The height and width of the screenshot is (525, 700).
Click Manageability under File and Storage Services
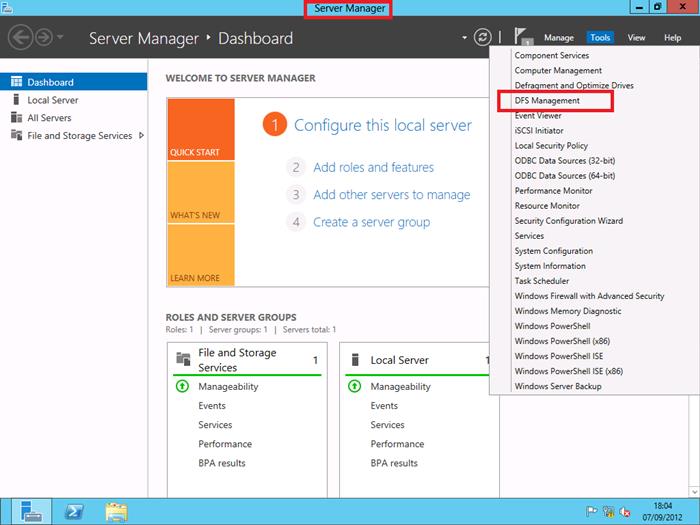tap(228, 387)
